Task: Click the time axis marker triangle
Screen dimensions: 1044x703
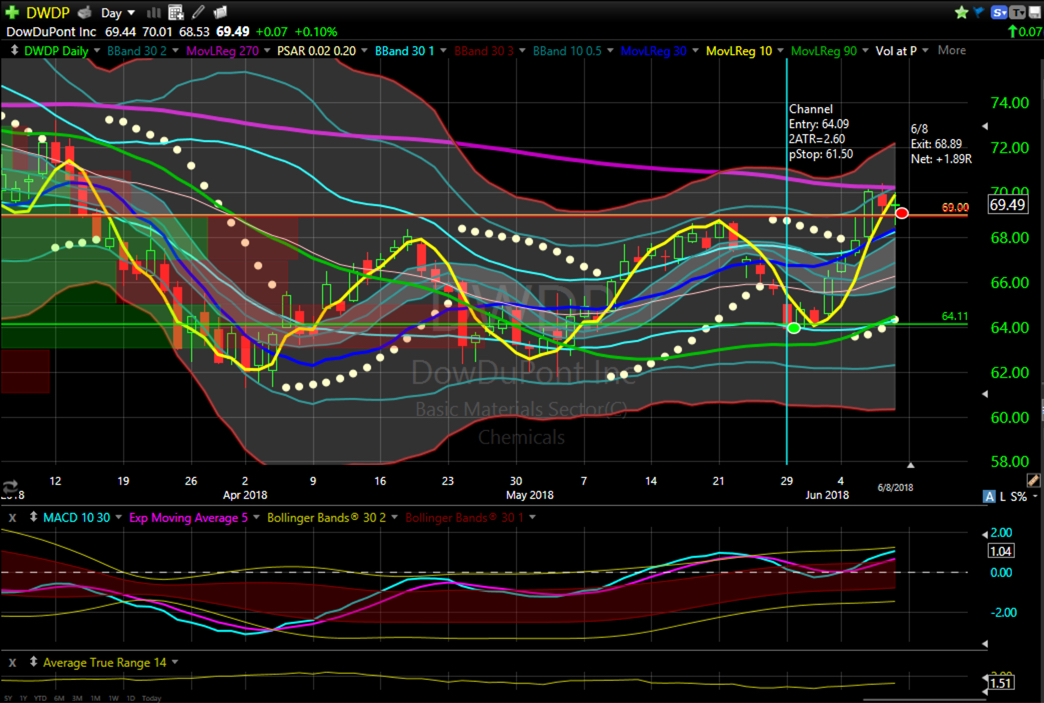Action: pos(910,465)
